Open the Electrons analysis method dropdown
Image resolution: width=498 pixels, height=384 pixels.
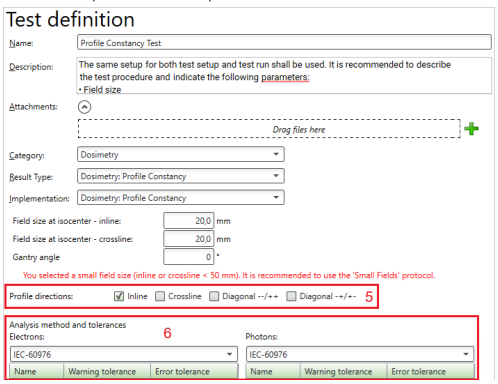[124, 354]
